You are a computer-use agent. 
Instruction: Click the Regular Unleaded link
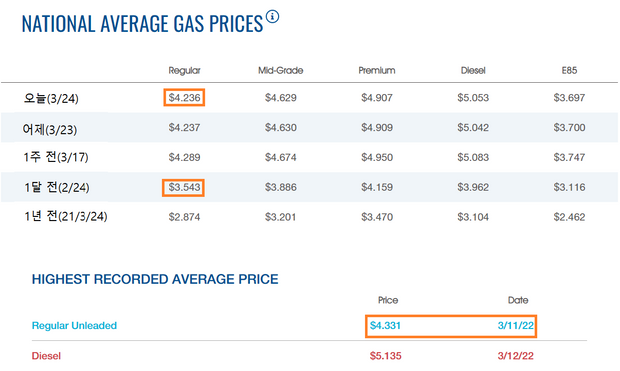coord(74,326)
